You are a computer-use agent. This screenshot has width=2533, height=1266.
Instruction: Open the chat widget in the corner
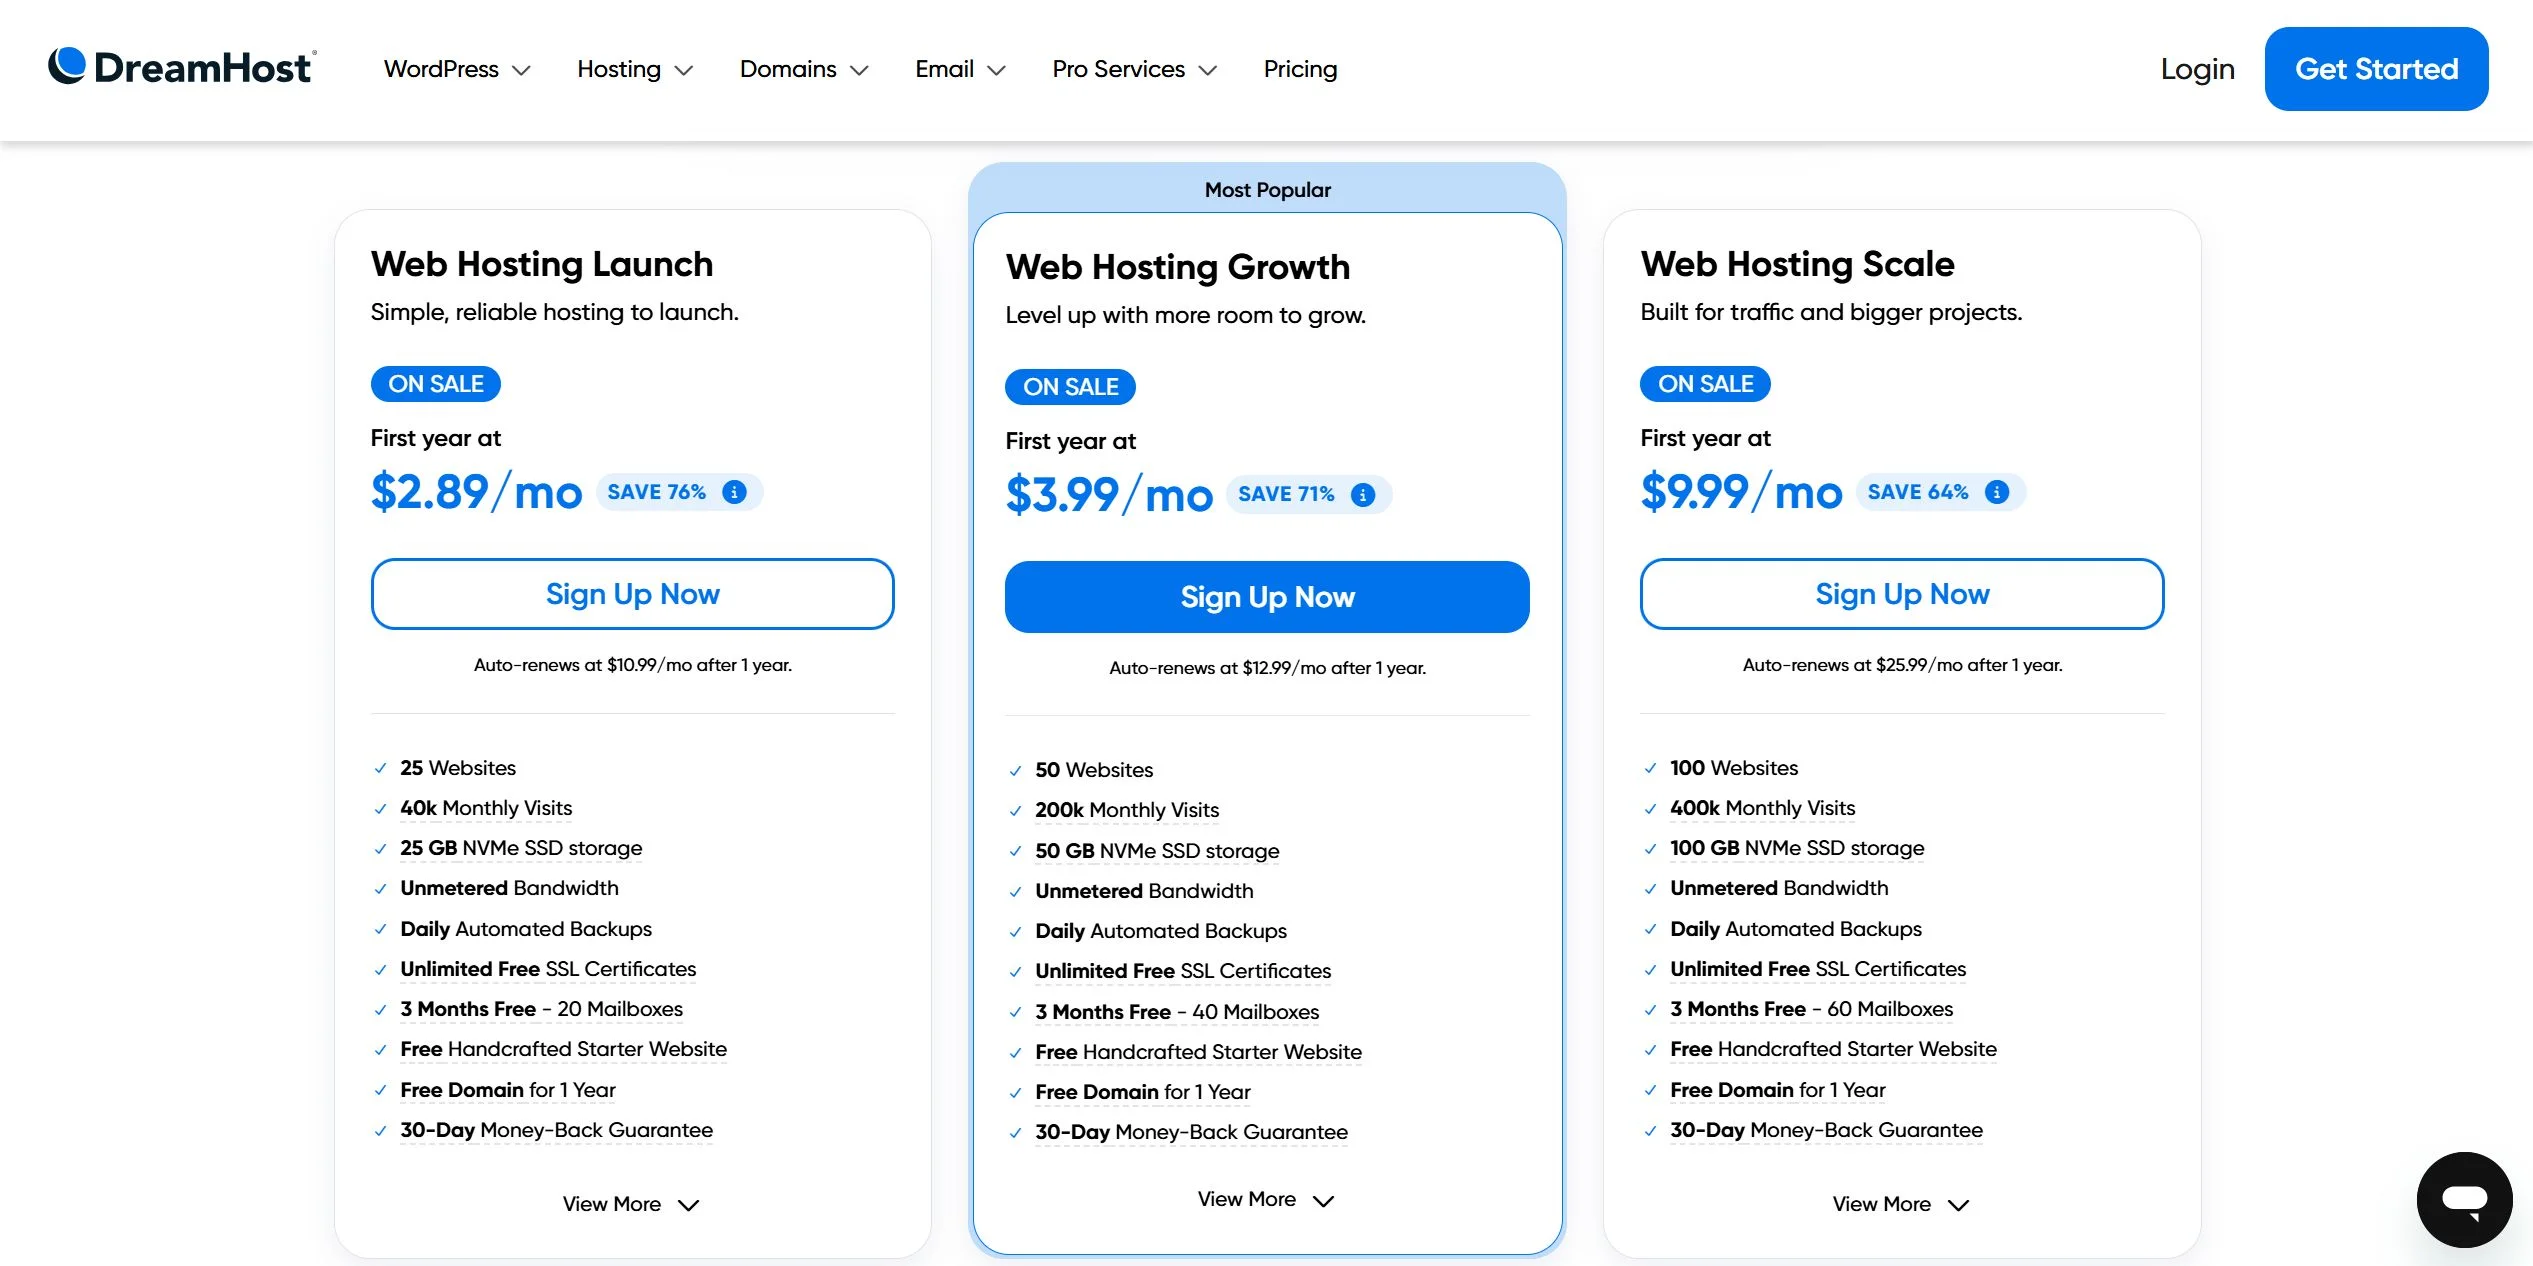tap(2464, 1199)
